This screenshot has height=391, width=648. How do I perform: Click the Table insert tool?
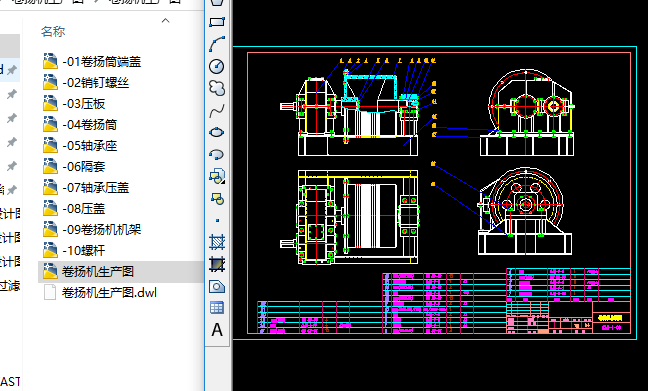pyautogui.click(x=217, y=308)
